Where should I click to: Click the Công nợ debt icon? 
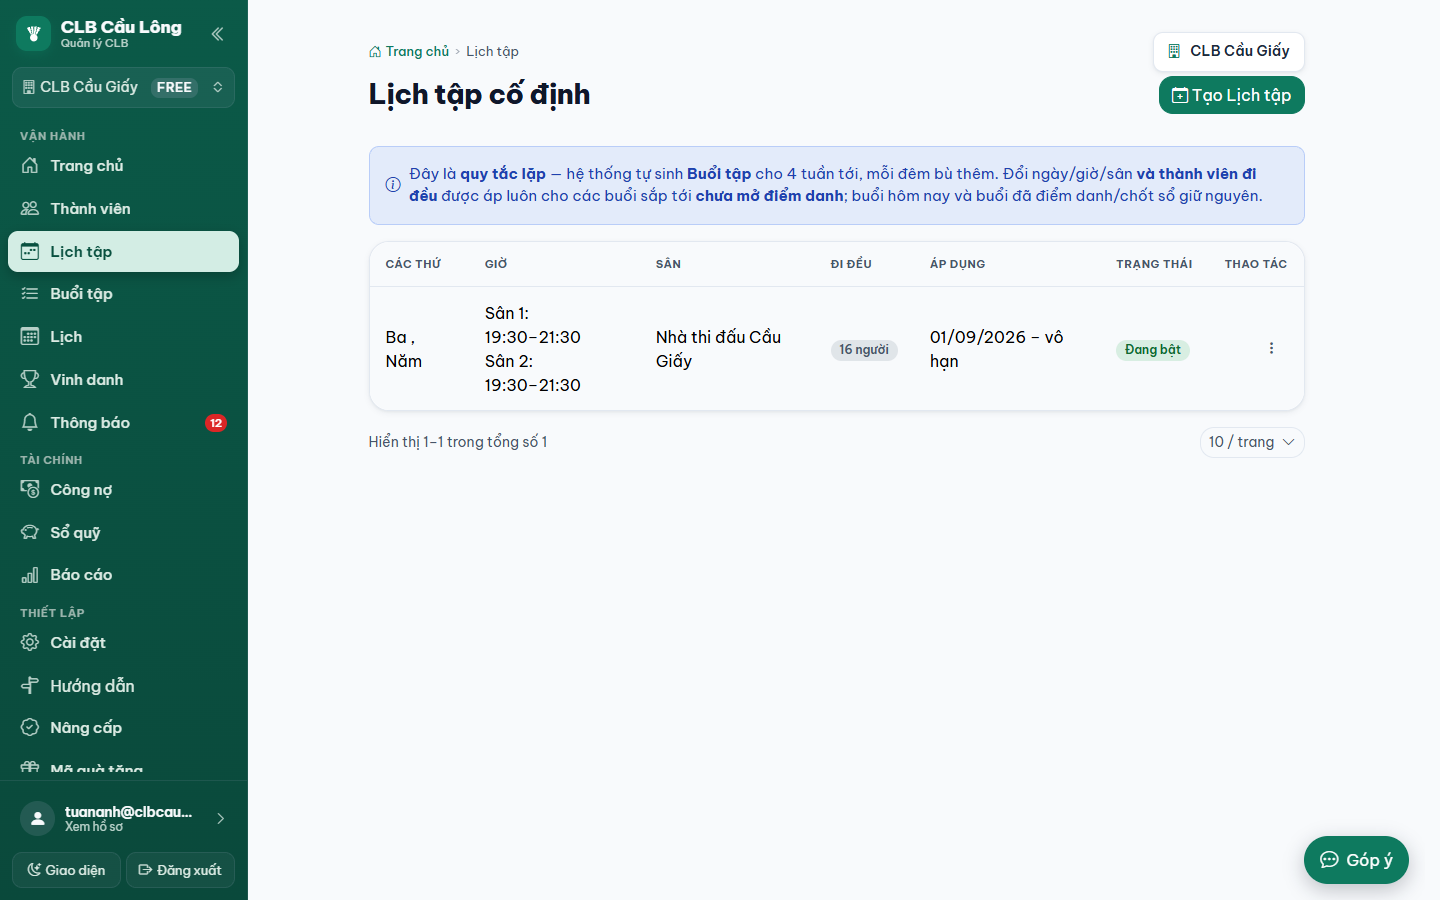tap(30, 490)
